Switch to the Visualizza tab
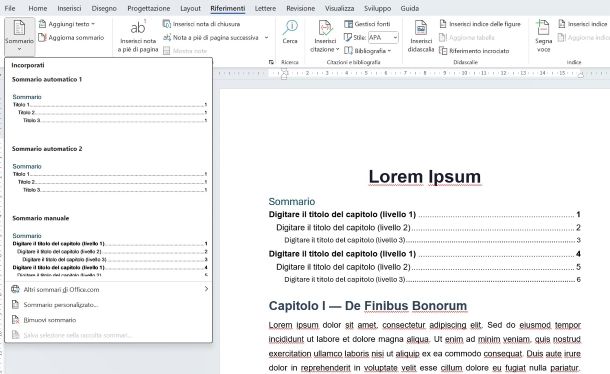The width and height of the screenshot is (610, 374). pos(340,8)
